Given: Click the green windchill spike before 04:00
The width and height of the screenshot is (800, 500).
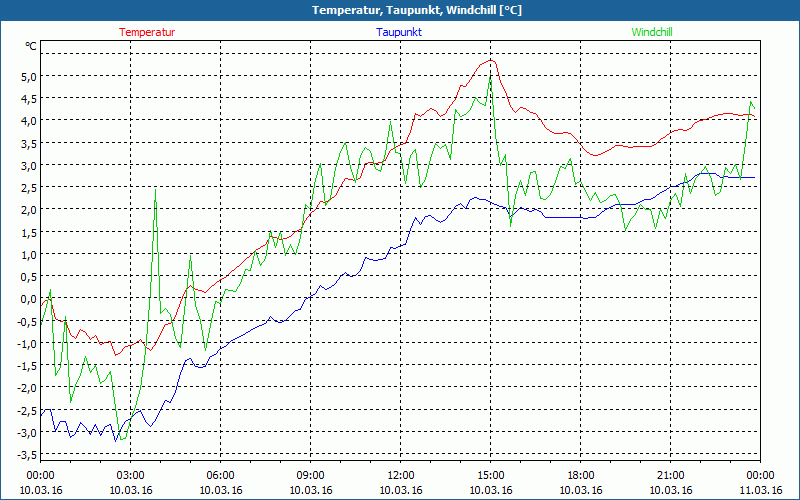Looking at the screenshot, I should coord(156,189).
